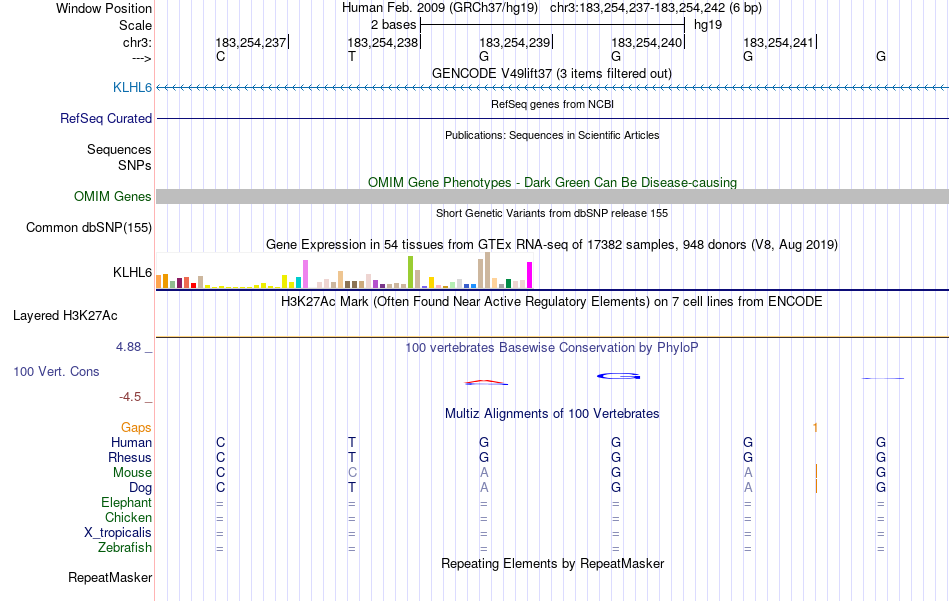This screenshot has width=950, height=601.
Task: Click the Window Position label
Action: [104, 8]
